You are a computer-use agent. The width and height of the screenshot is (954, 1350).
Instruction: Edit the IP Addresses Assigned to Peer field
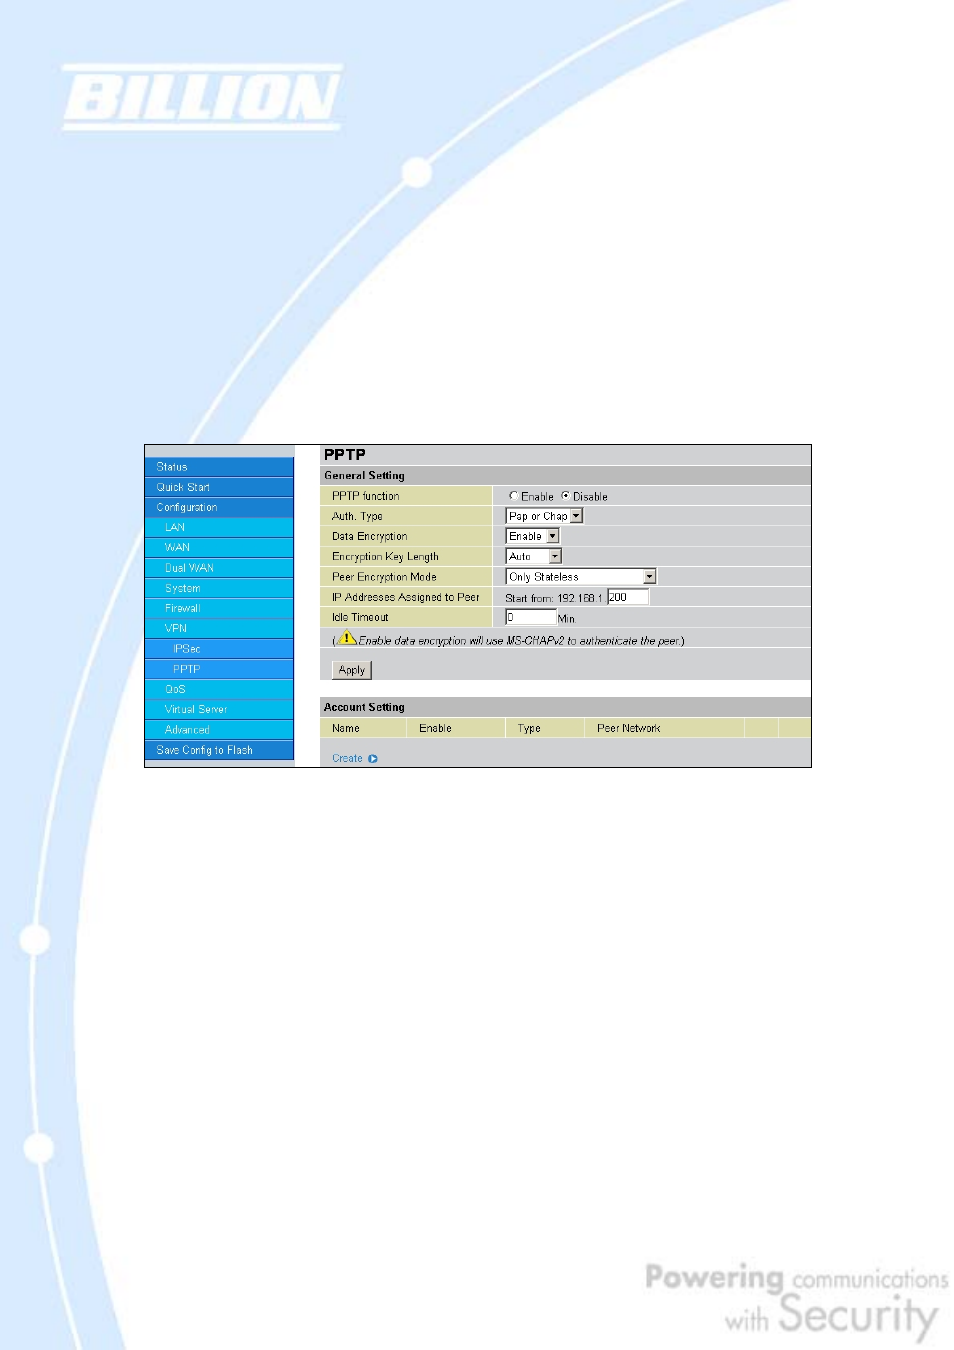629,596
